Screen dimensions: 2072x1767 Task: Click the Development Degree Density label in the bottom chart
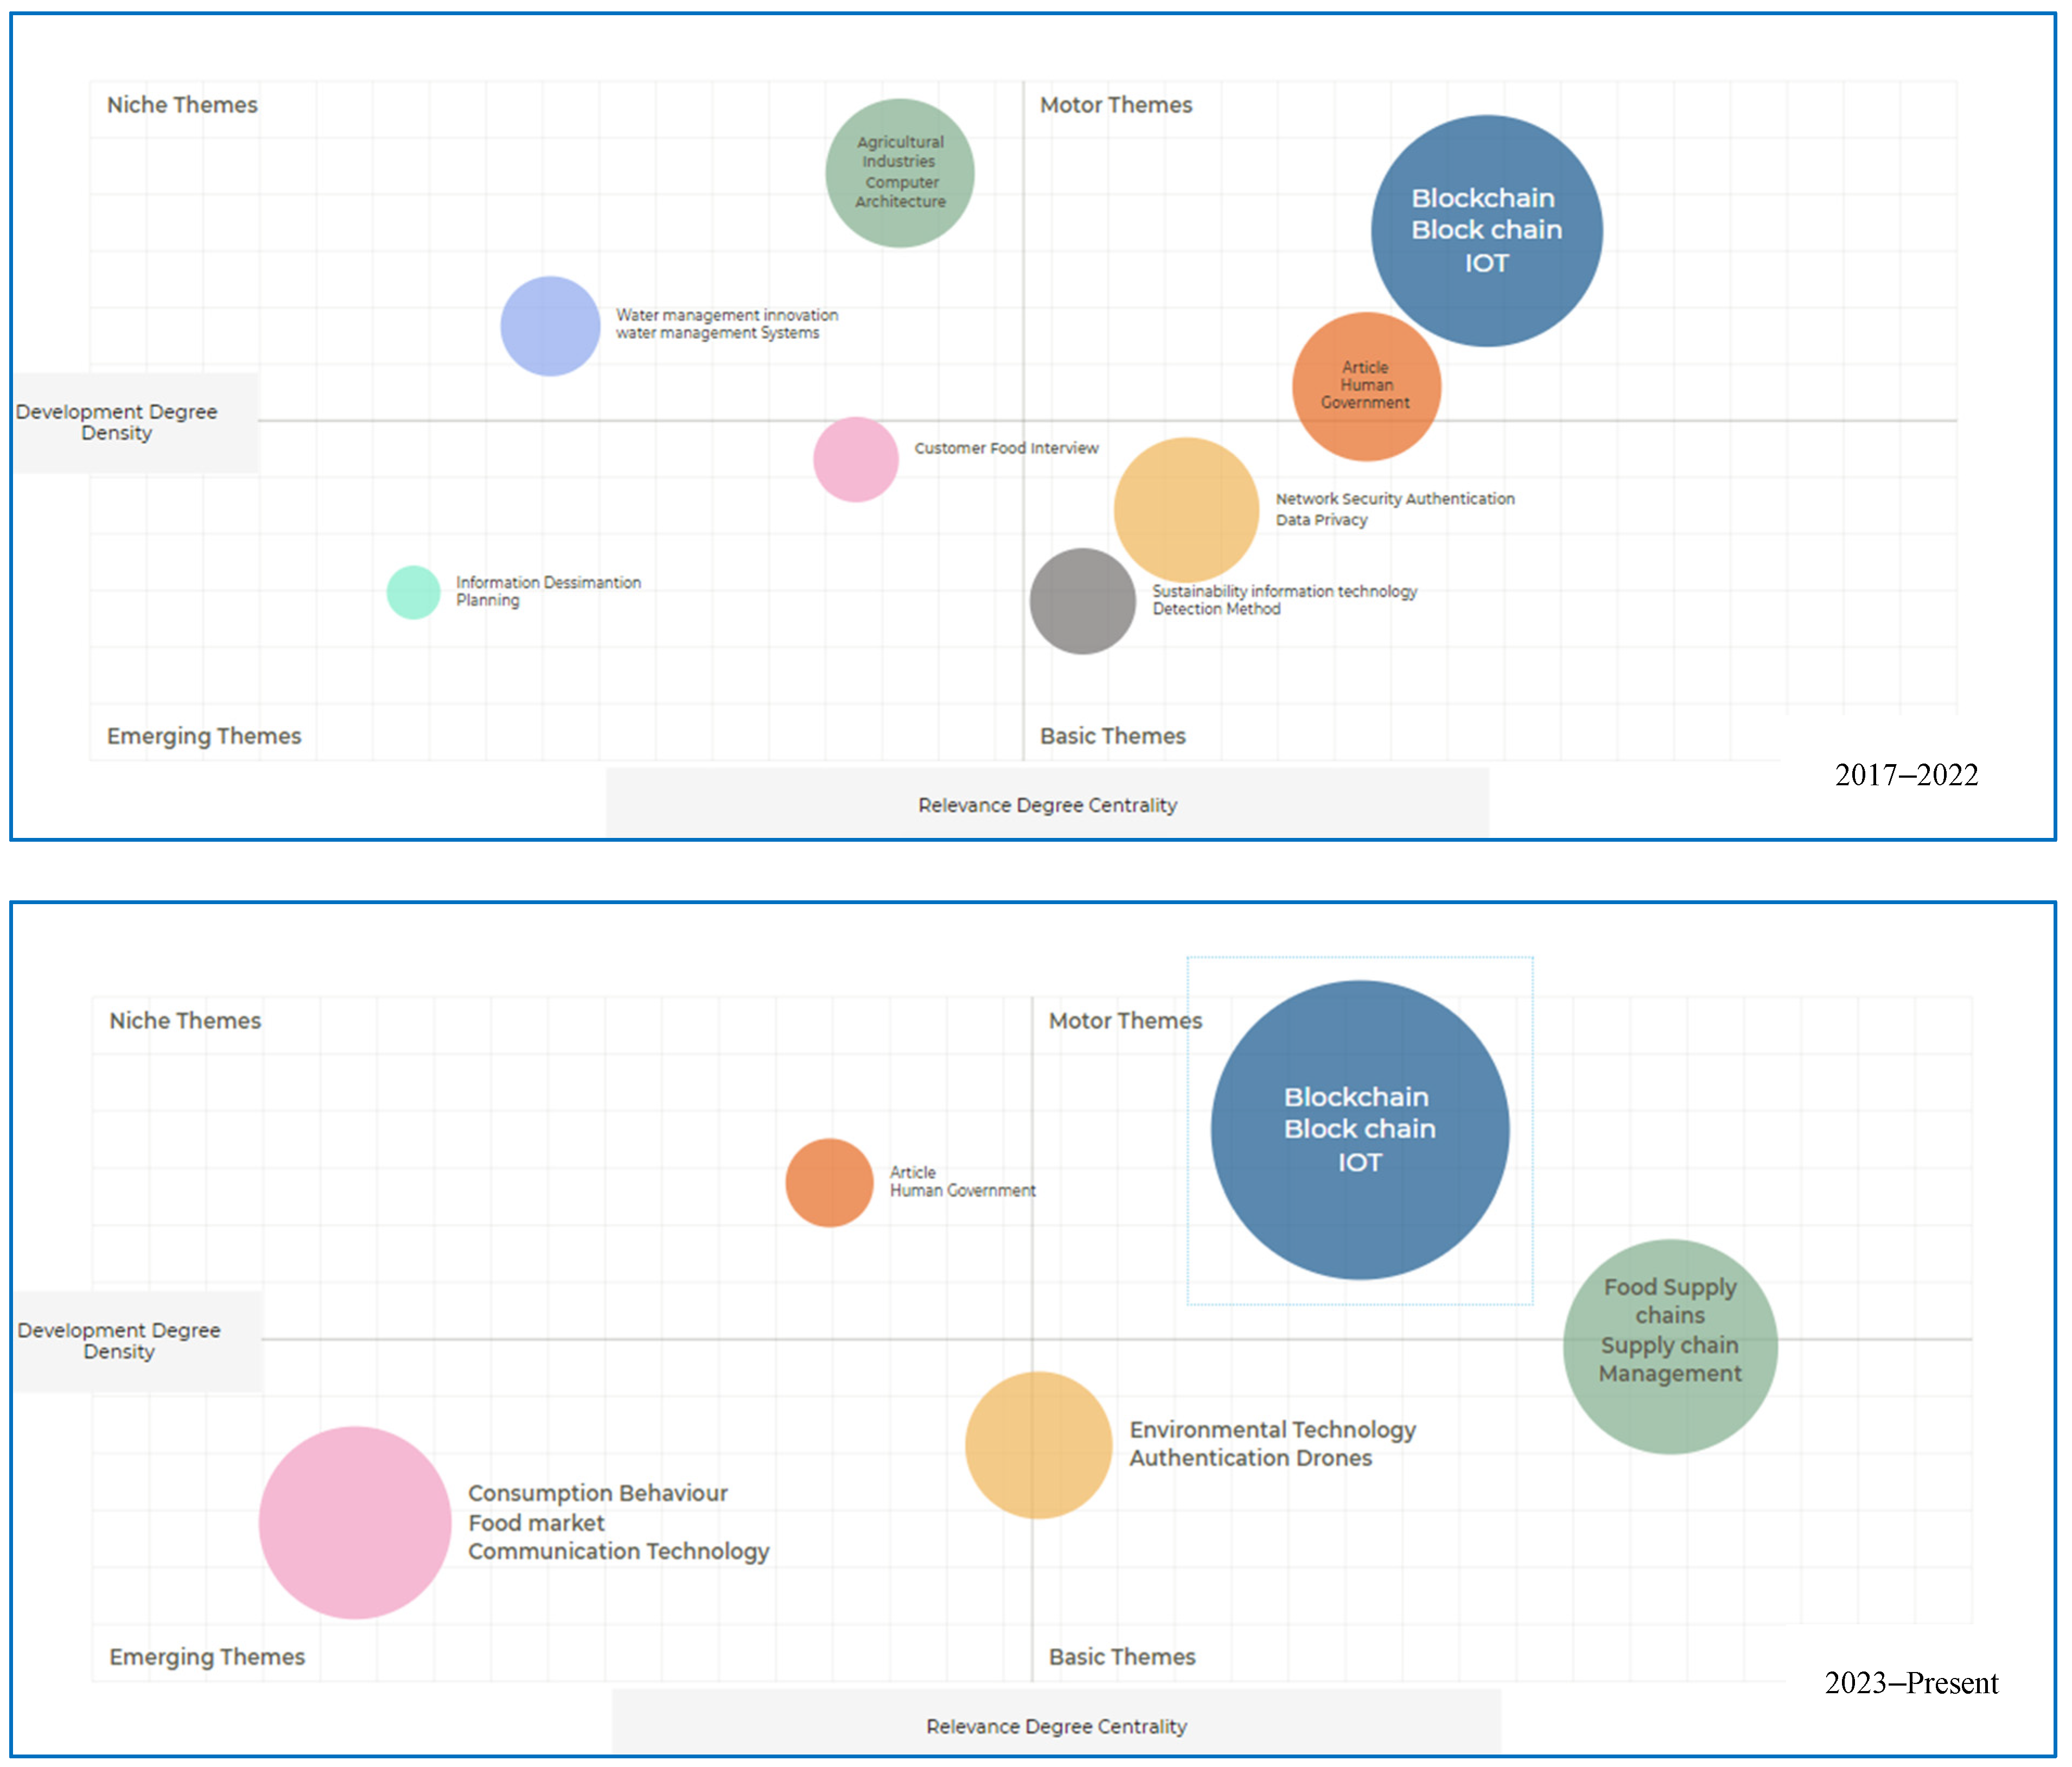[x=119, y=1341]
